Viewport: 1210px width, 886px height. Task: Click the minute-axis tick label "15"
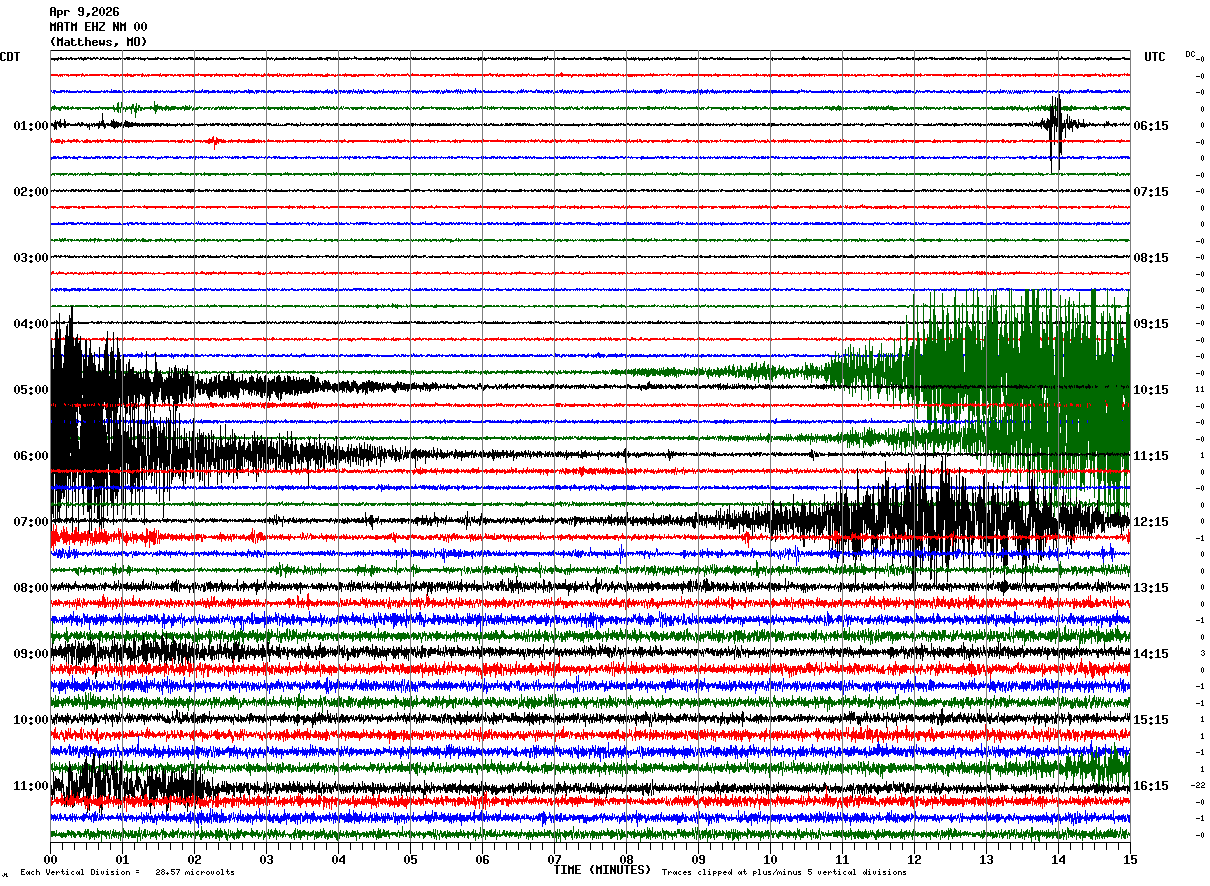1129,859
